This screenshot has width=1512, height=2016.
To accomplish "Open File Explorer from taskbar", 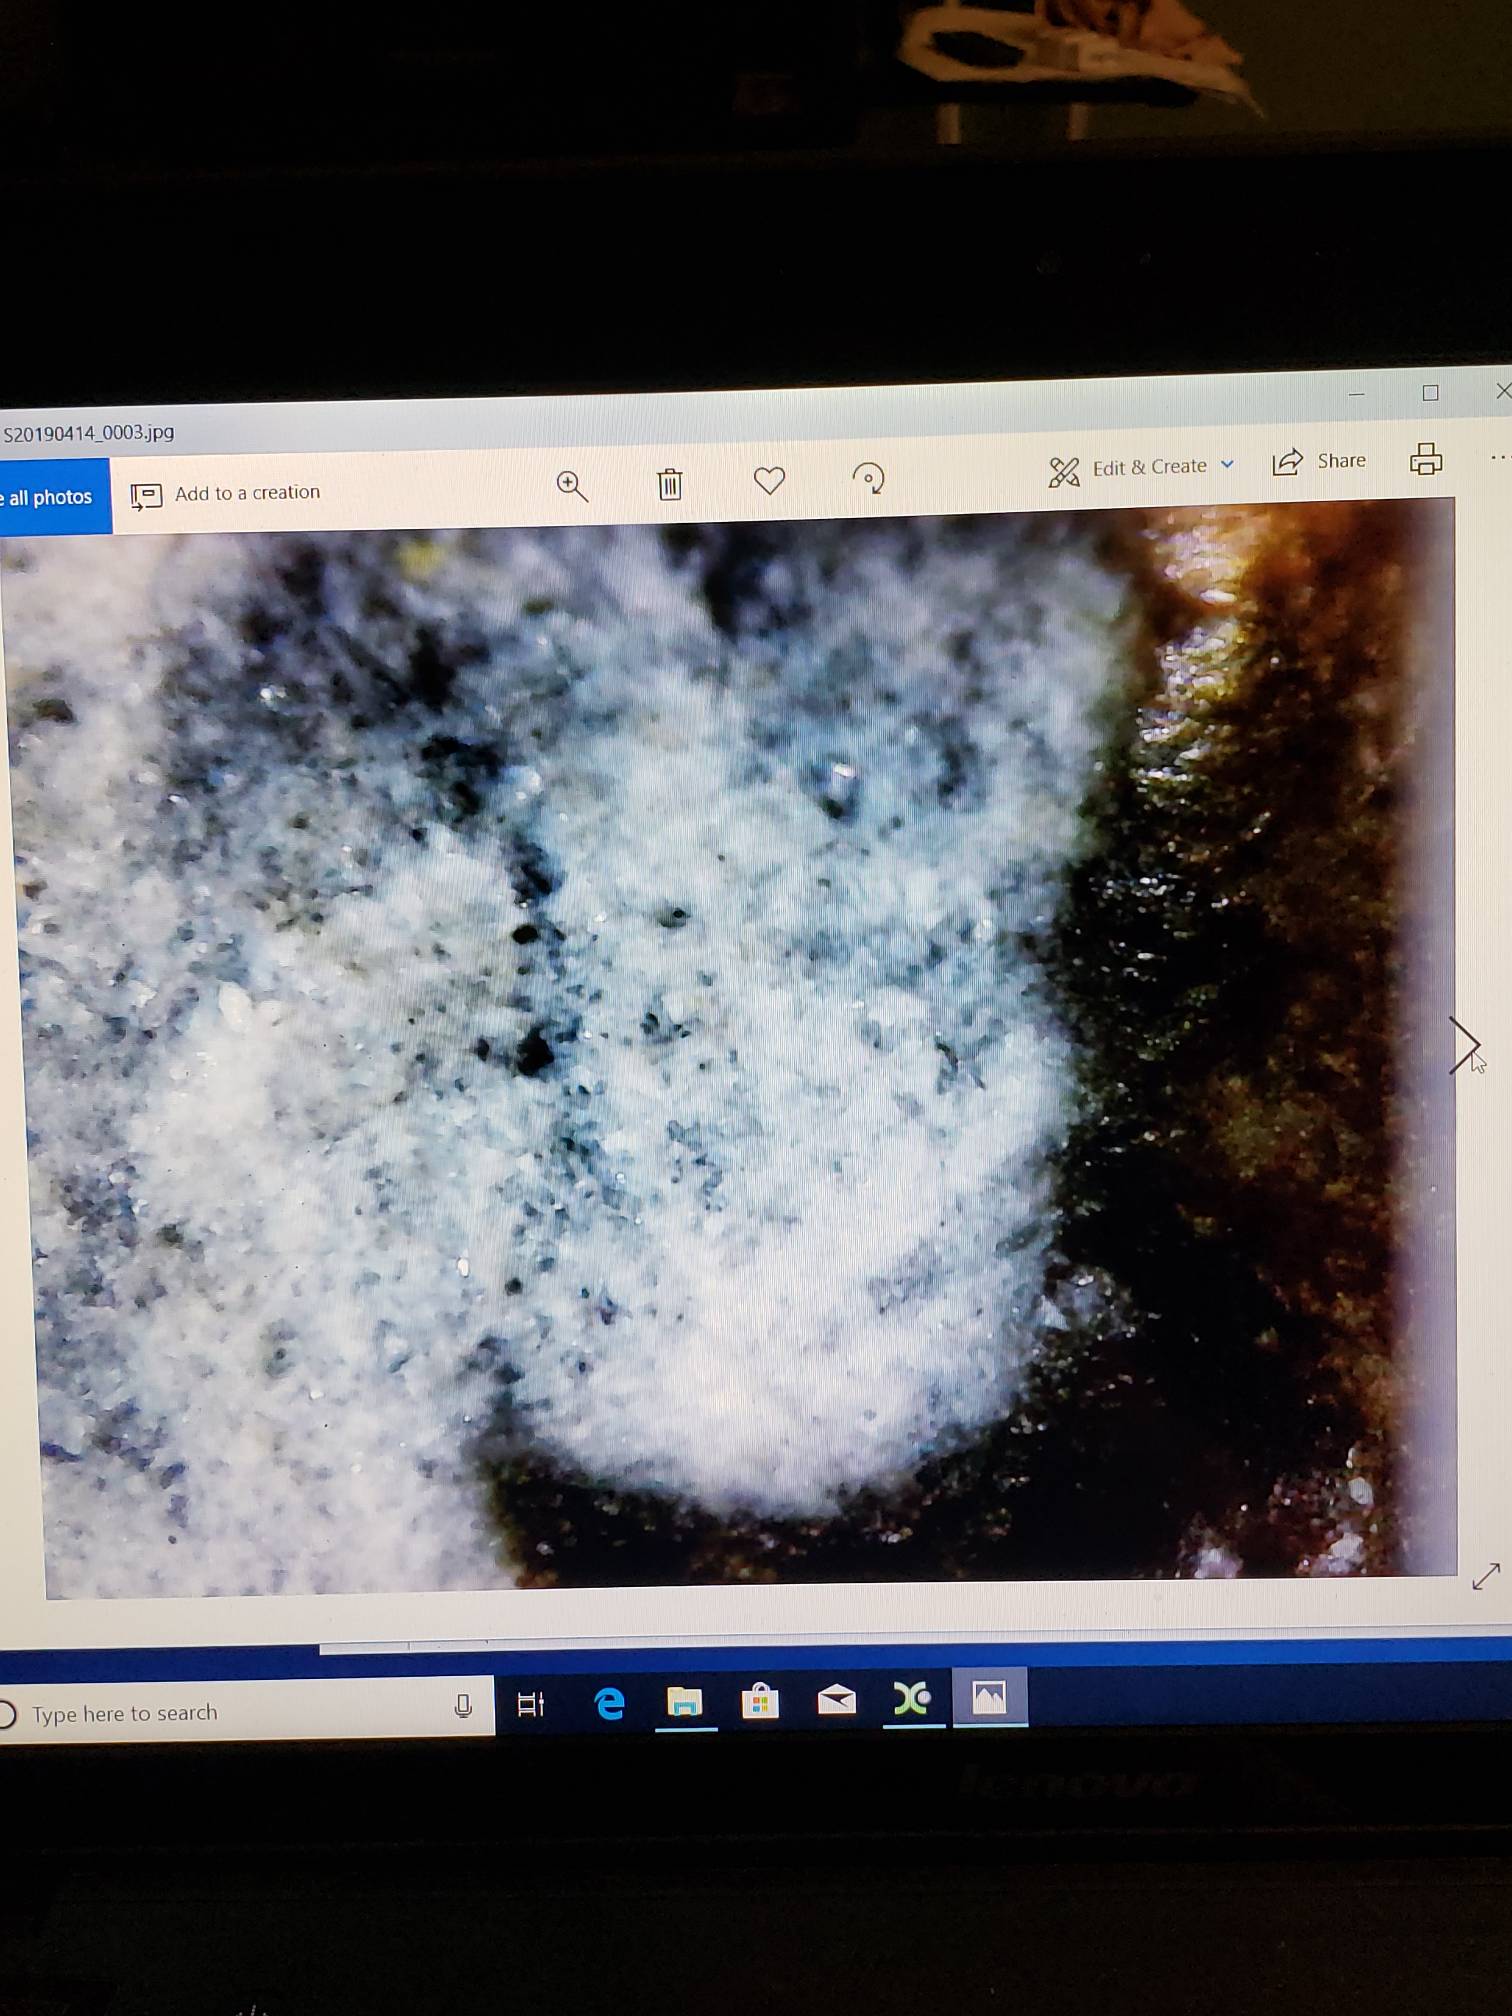I will [685, 1701].
